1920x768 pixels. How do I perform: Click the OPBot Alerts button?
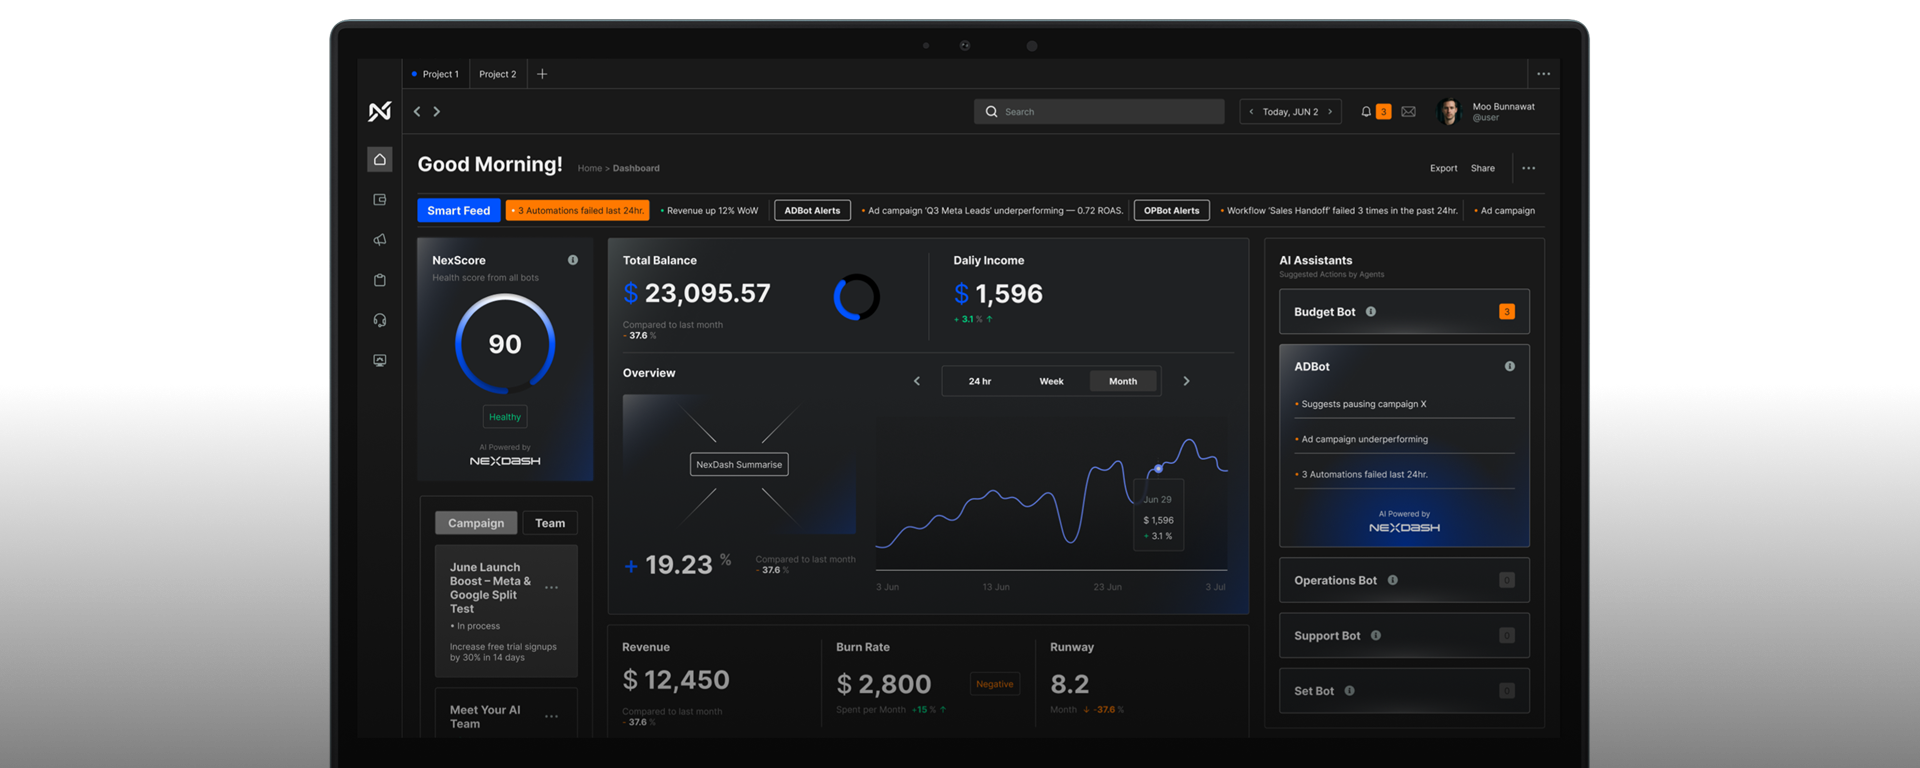(1172, 210)
